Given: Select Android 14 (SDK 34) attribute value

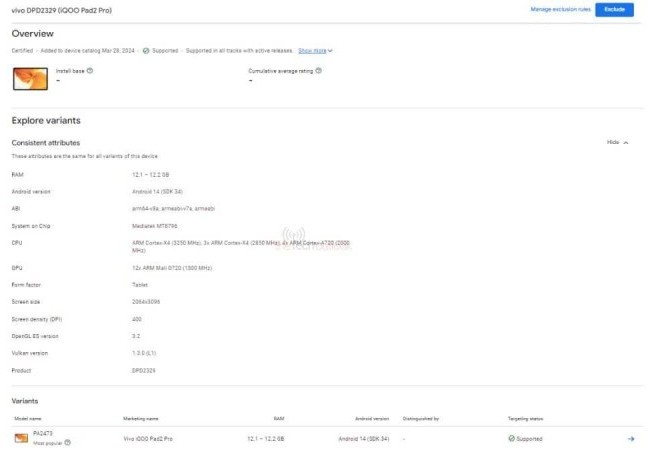Looking at the screenshot, I should 157,191.
